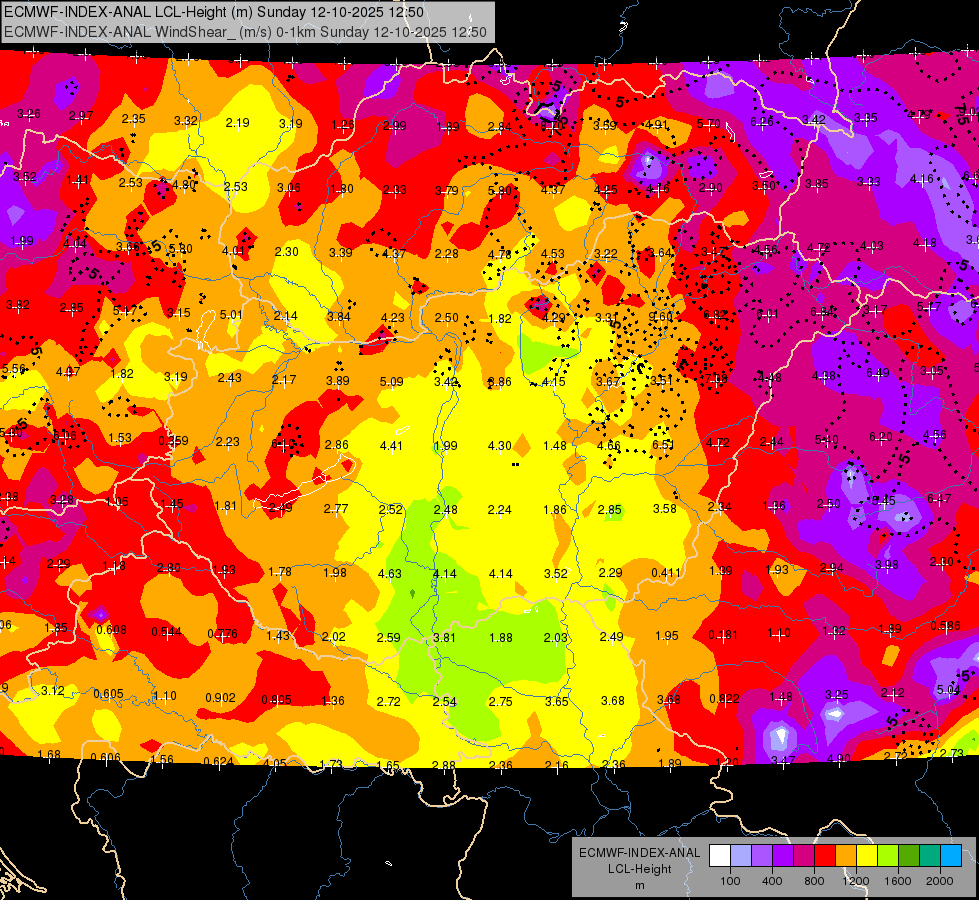
Task: Select the 9.60 wind shear value on map
Action: (x=661, y=317)
